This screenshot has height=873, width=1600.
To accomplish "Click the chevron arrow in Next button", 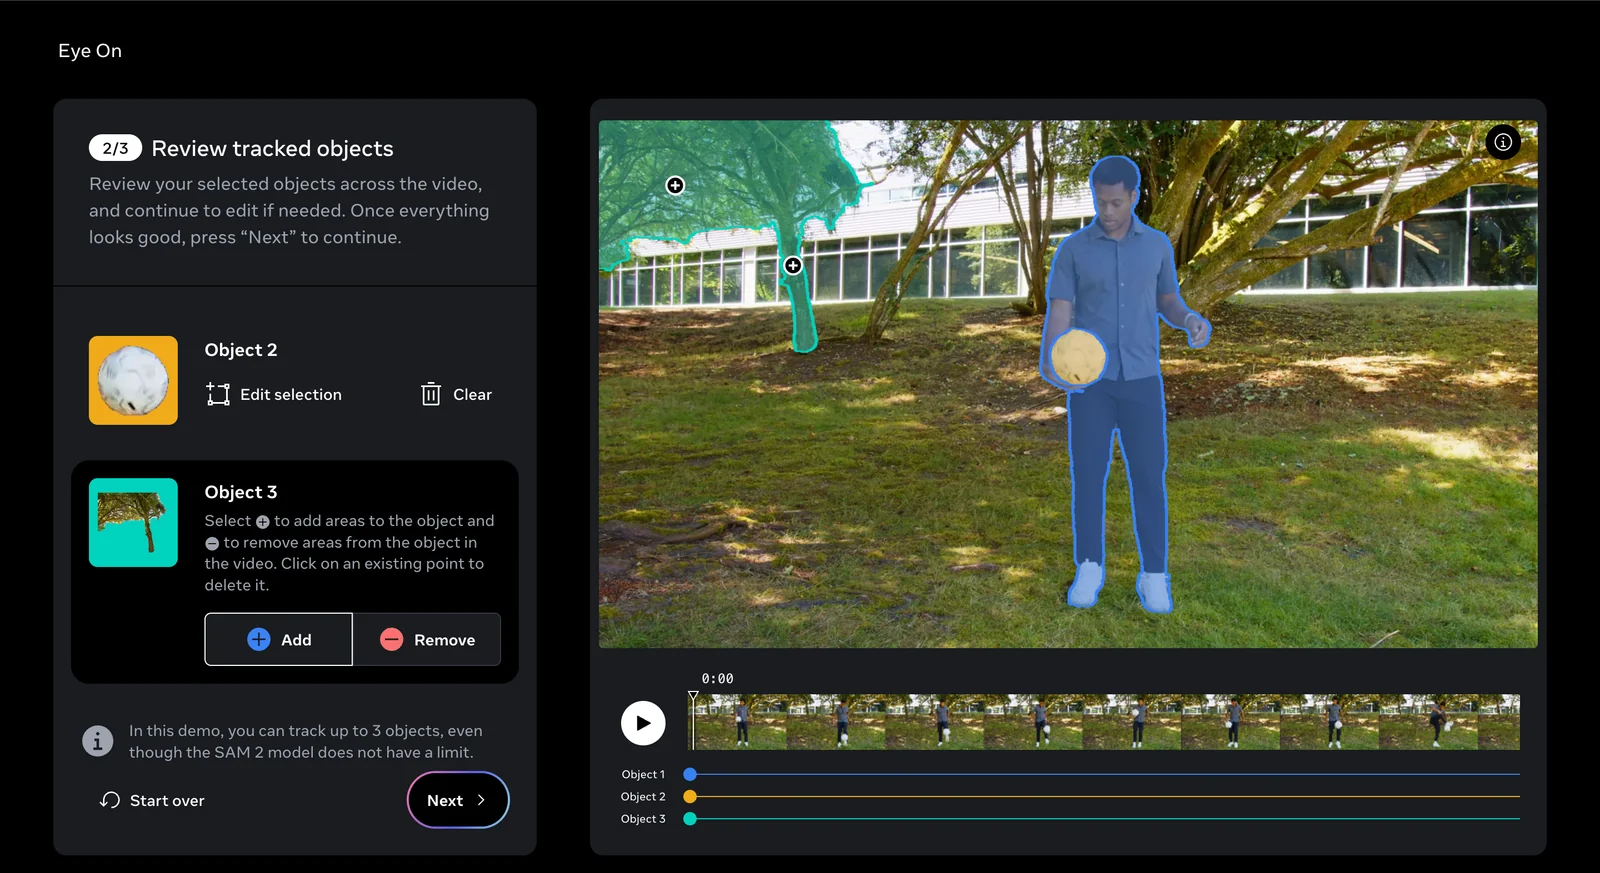I will point(481,800).
